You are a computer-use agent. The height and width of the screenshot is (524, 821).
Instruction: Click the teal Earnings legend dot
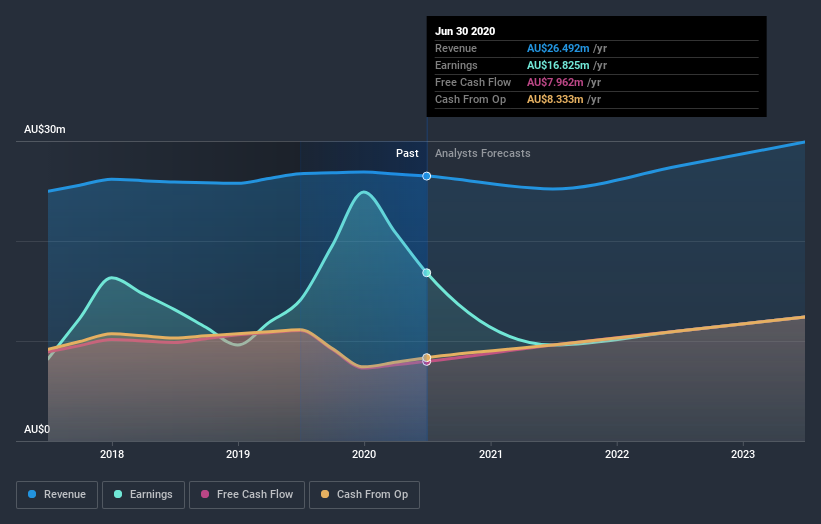pyautogui.click(x=118, y=494)
